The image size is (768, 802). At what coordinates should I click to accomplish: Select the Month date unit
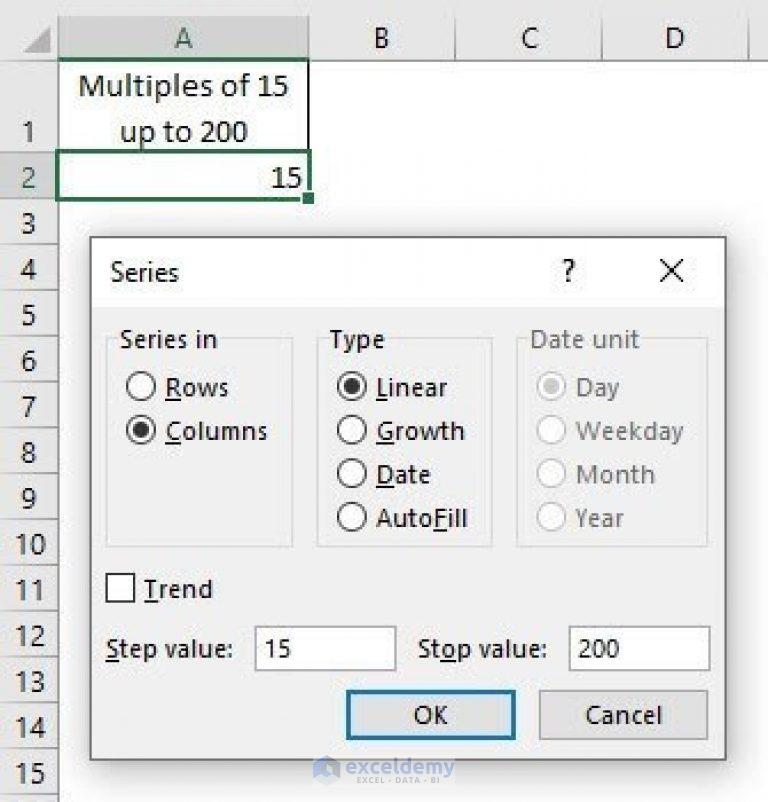(552, 474)
